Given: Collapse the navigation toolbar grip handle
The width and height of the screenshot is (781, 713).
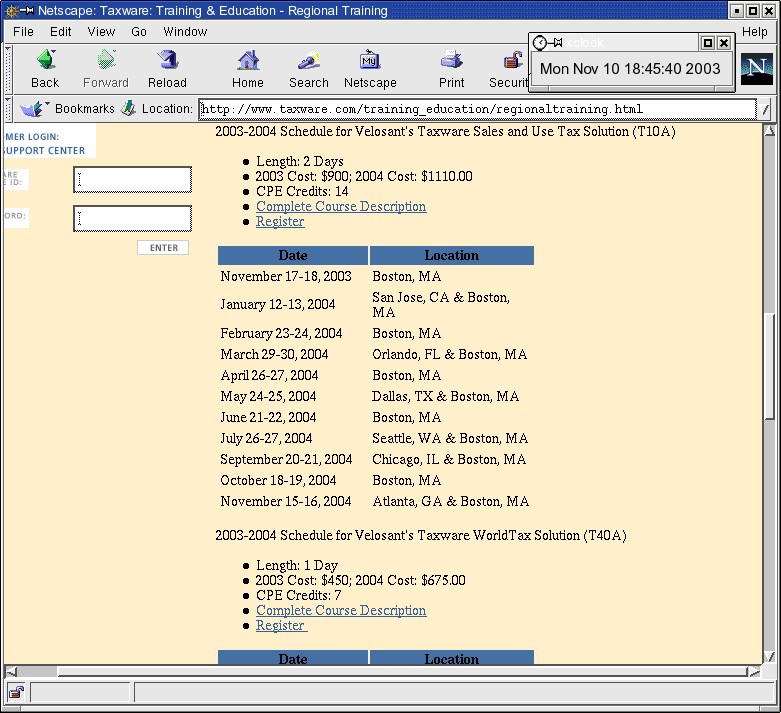Looking at the screenshot, I should click(x=8, y=69).
